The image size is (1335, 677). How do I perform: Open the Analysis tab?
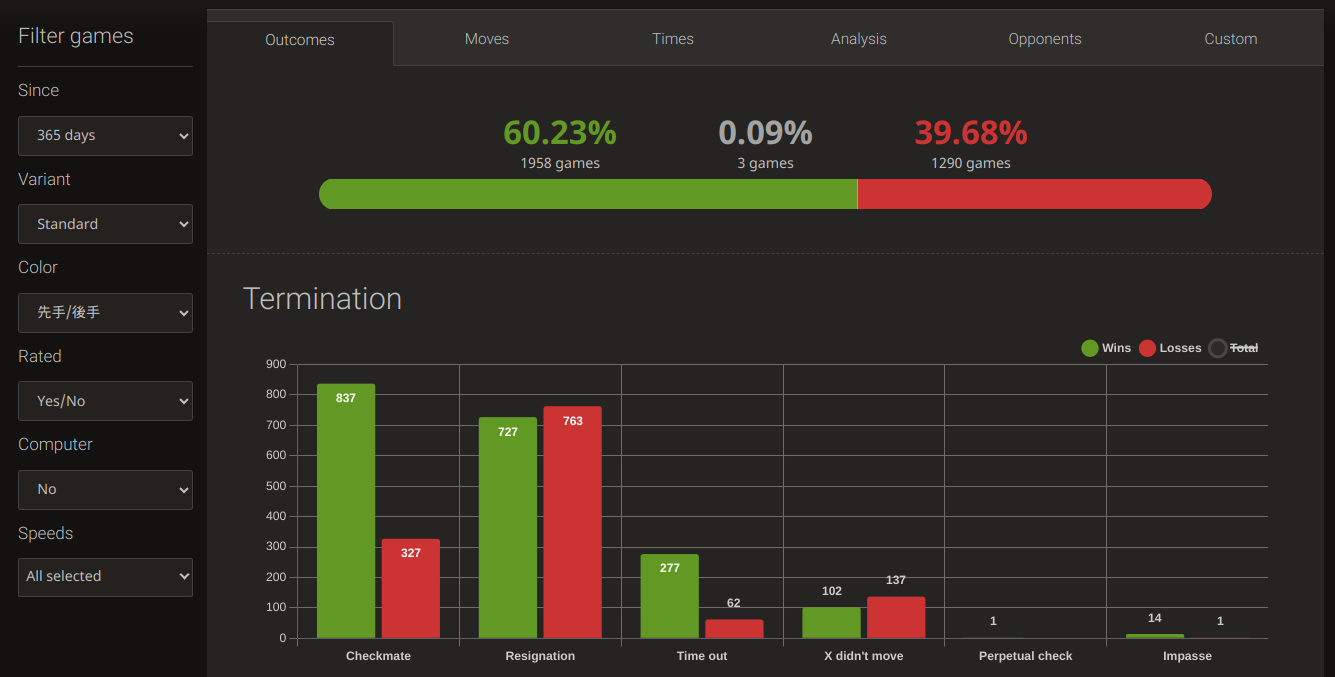pos(859,39)
